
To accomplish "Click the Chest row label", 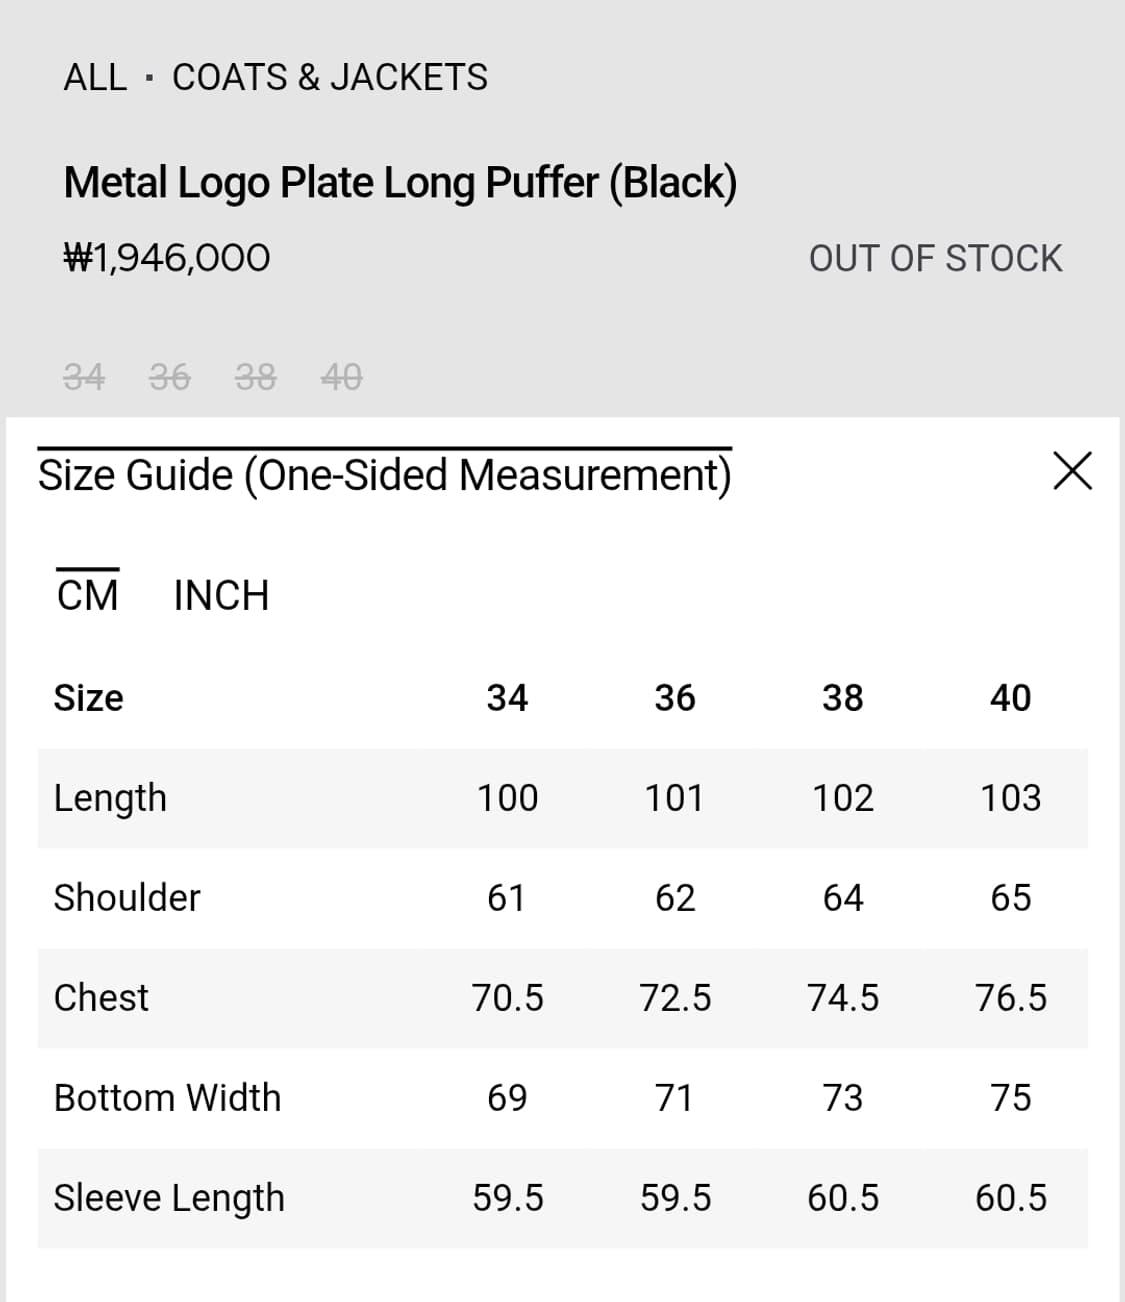I will (101, 998).
